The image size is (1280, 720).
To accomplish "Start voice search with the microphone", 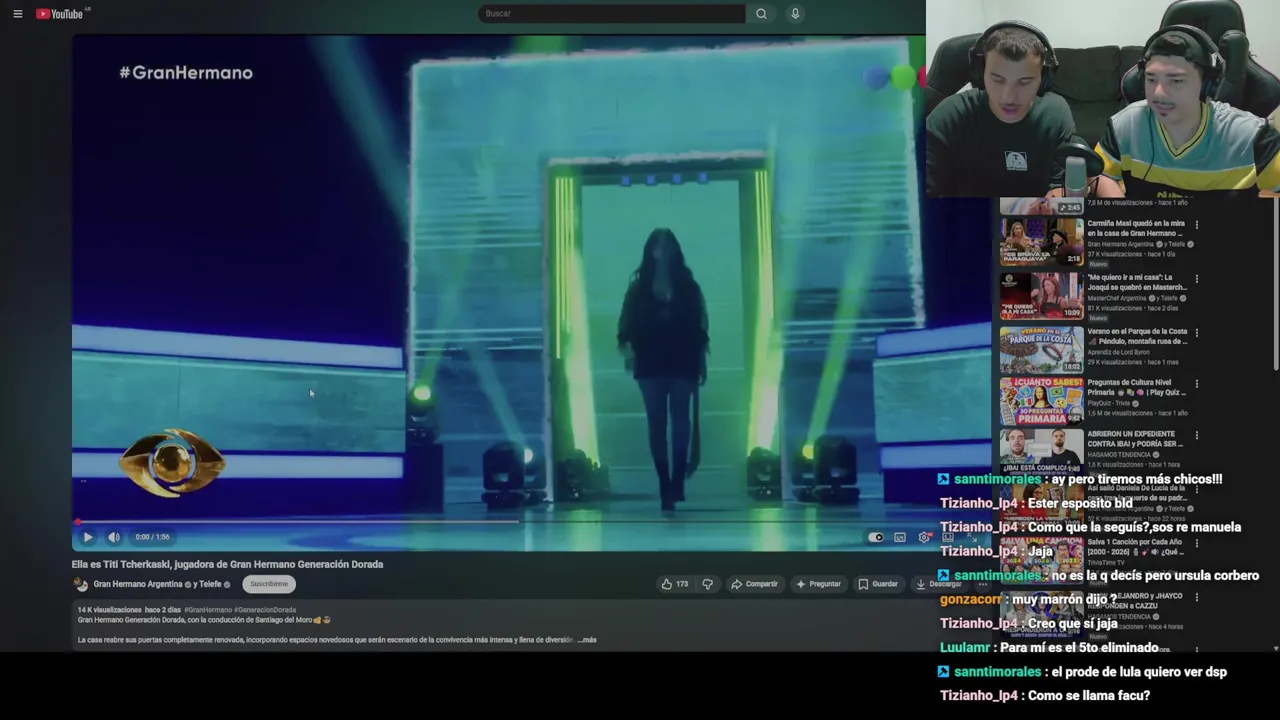I will (795, 14).
